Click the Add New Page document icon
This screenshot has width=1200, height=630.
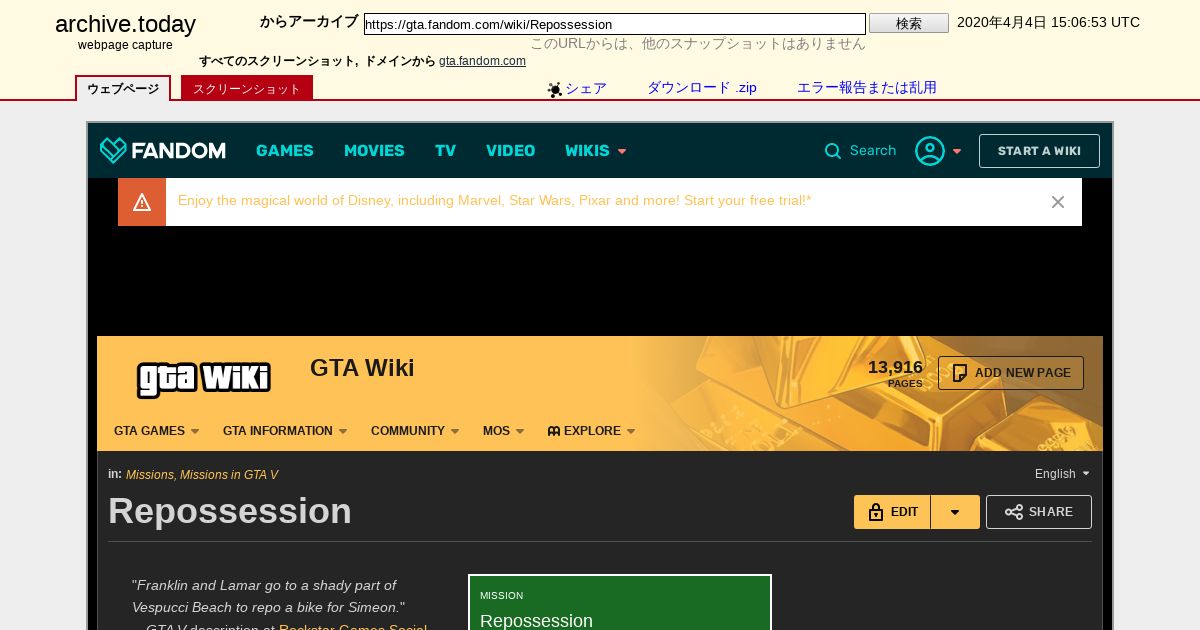[960, 373]
